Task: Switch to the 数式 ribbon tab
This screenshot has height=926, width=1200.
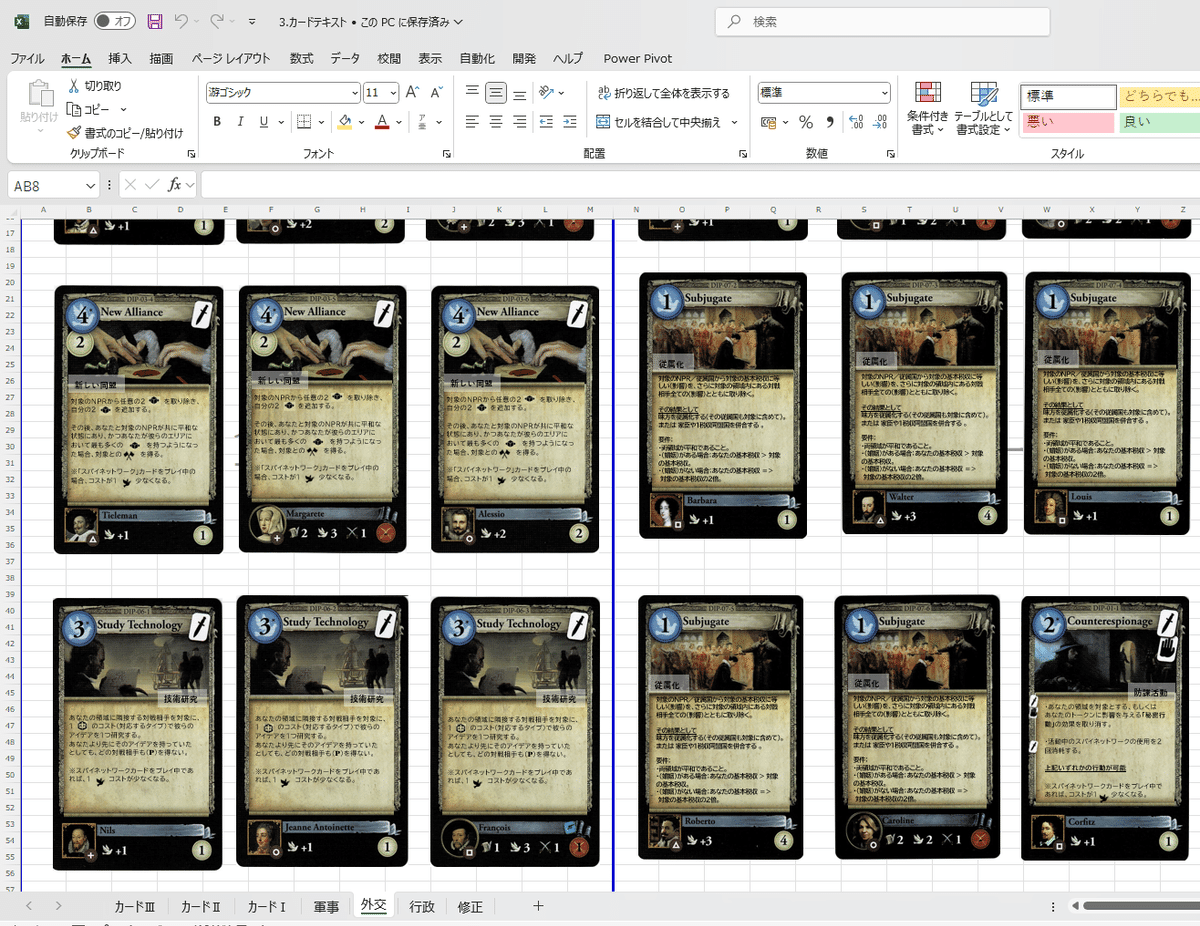Action: (301, 59)
